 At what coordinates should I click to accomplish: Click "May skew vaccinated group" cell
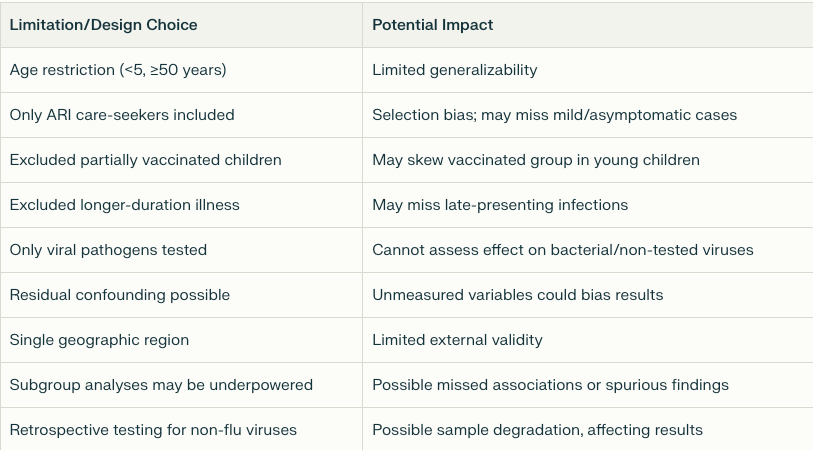pyautogui.click(x=535, y=160)
